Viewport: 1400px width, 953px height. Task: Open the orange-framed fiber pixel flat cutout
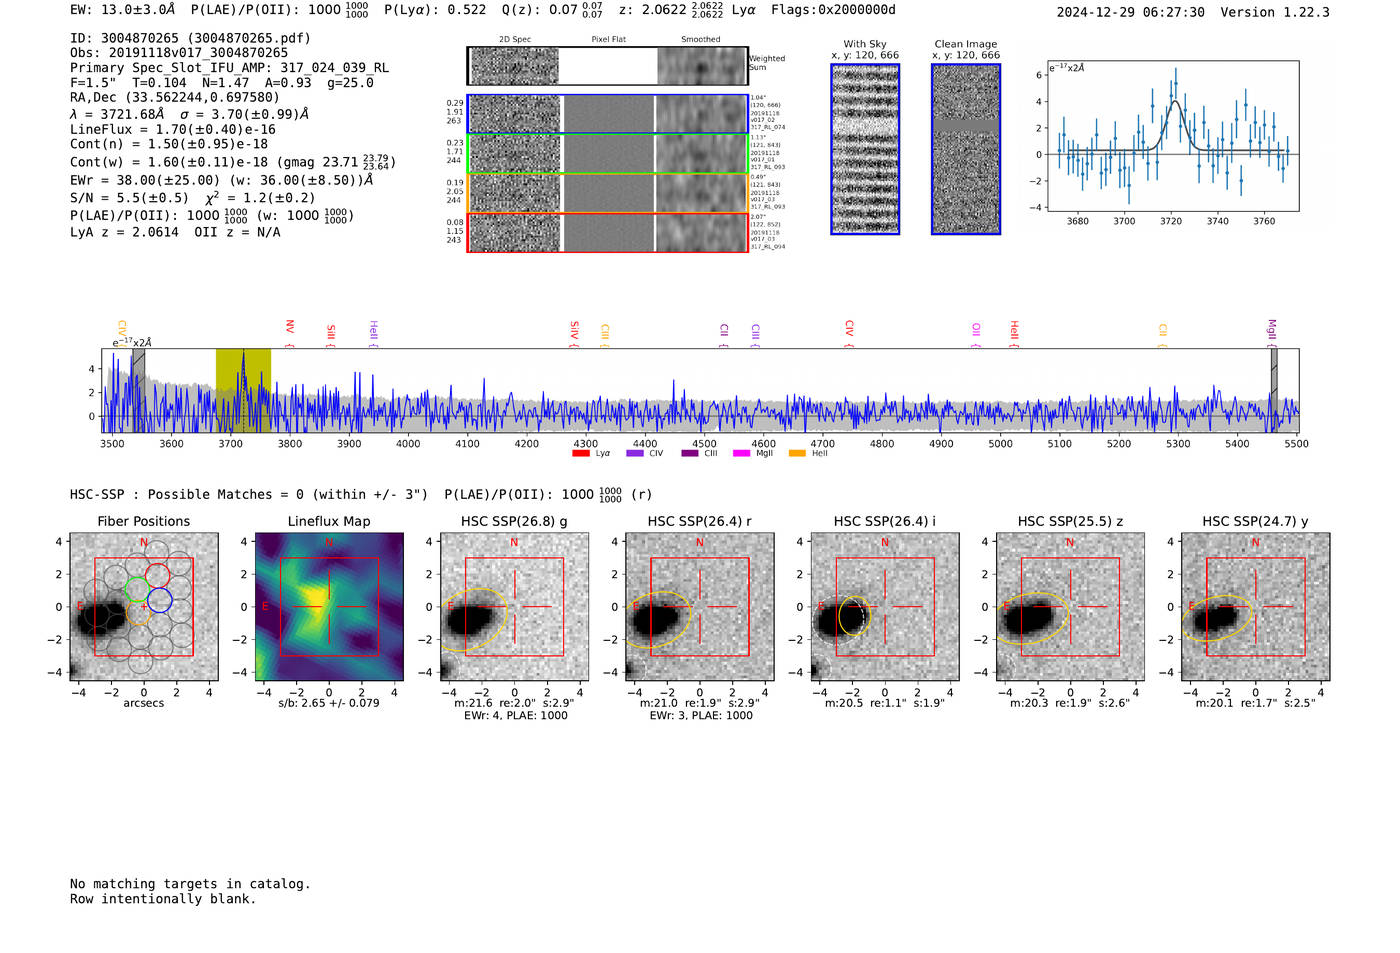[608, 193]
